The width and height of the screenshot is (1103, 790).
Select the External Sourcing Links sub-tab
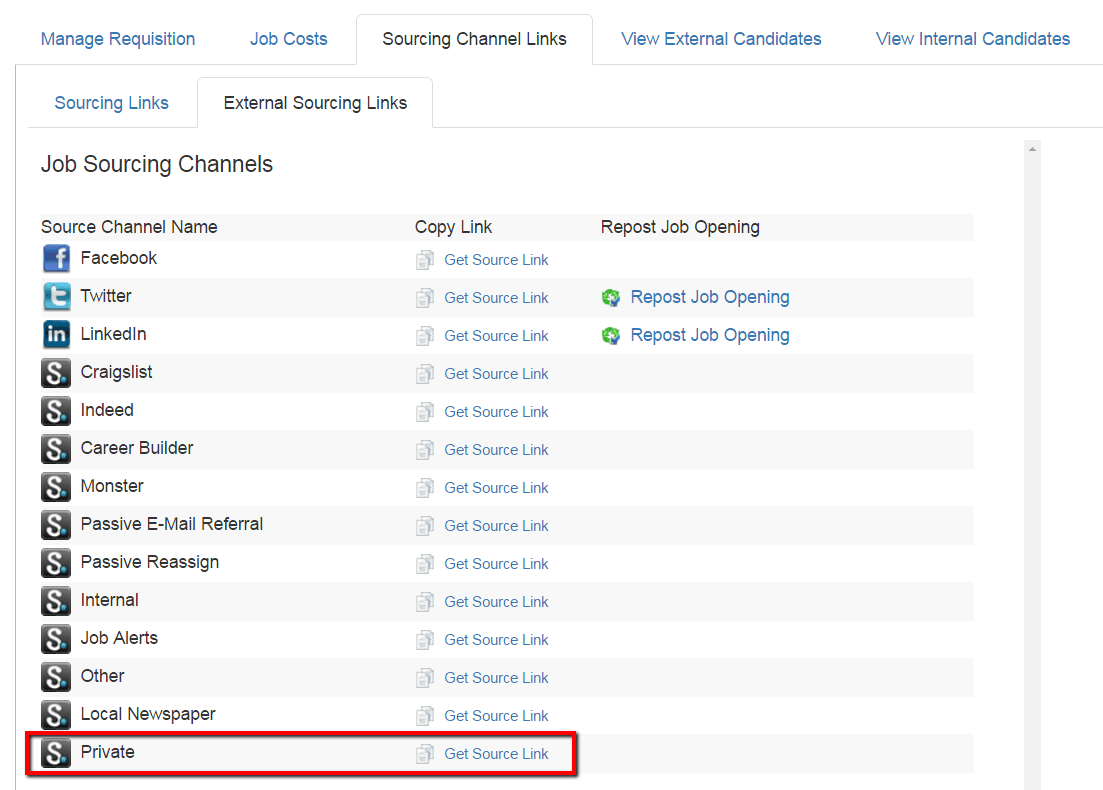click(315, 103)
